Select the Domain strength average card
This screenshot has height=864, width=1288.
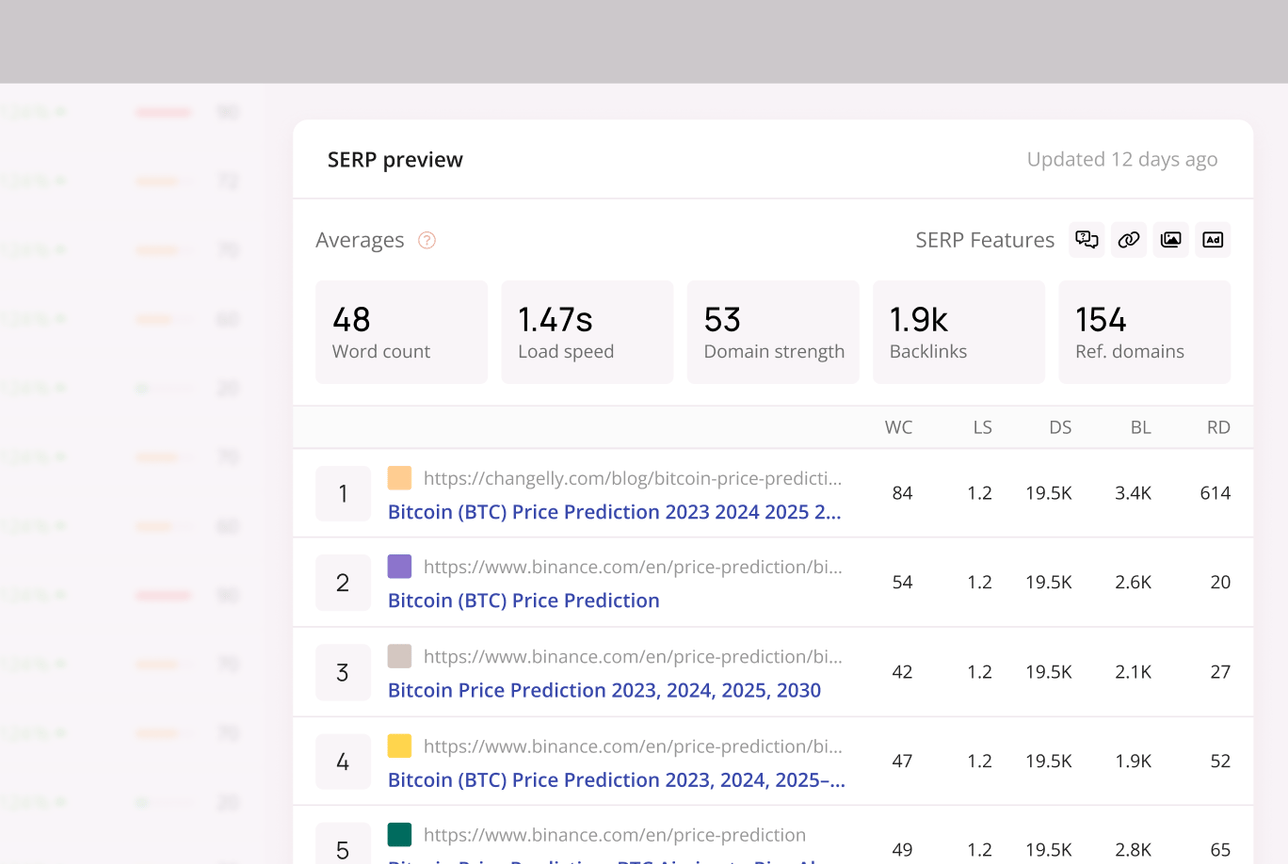[772, 332]
